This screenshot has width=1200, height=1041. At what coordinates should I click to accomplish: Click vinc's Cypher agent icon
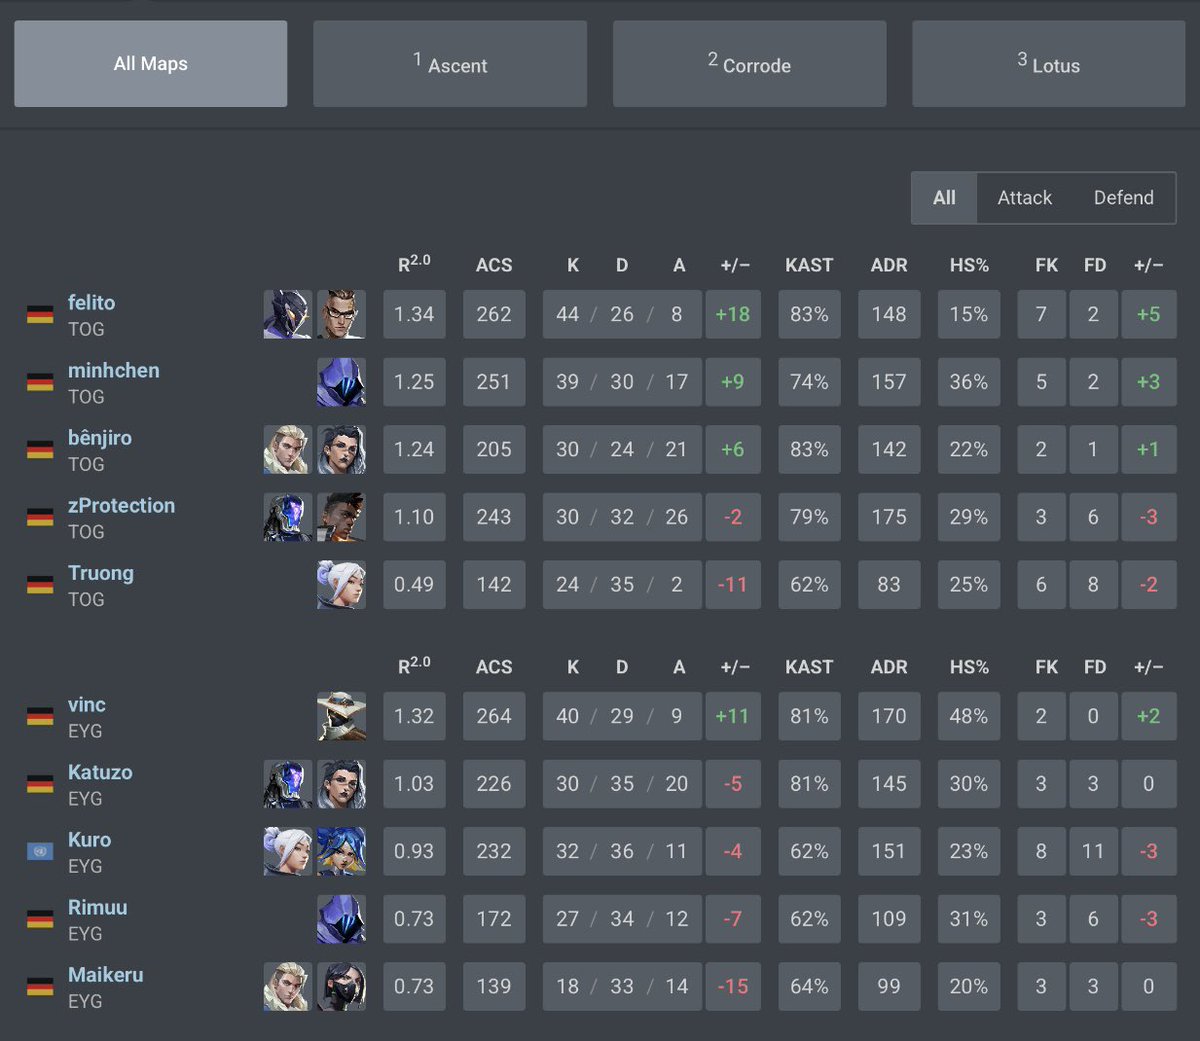click(x=341, y=716)
